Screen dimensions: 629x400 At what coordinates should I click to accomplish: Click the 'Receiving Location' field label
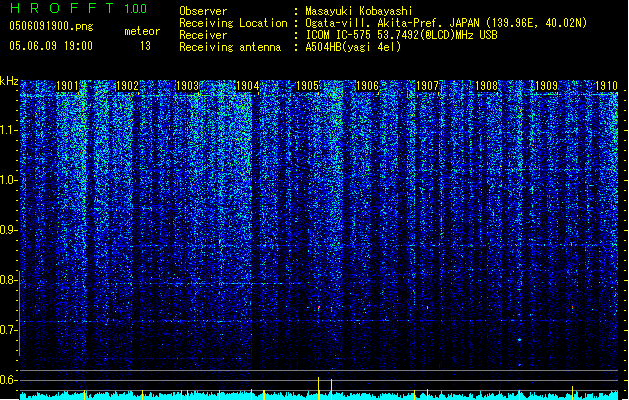[233, 23]
